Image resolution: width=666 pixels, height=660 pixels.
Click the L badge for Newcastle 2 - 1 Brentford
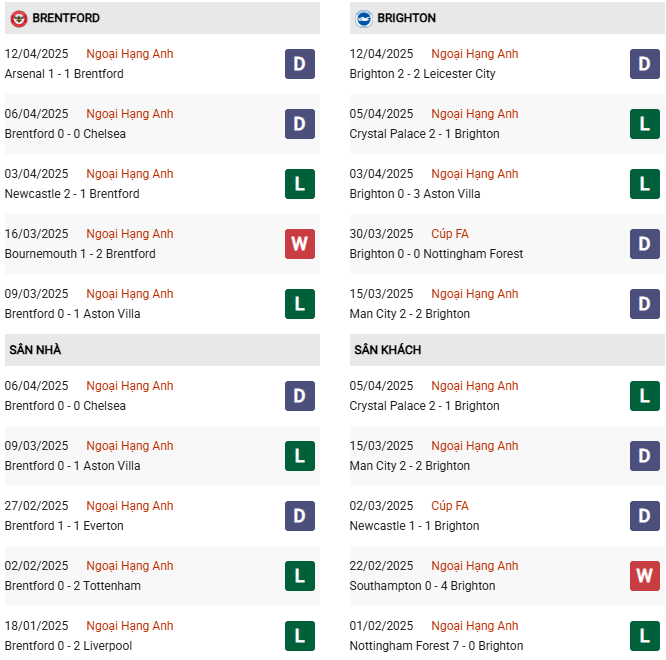coord(300,184)
